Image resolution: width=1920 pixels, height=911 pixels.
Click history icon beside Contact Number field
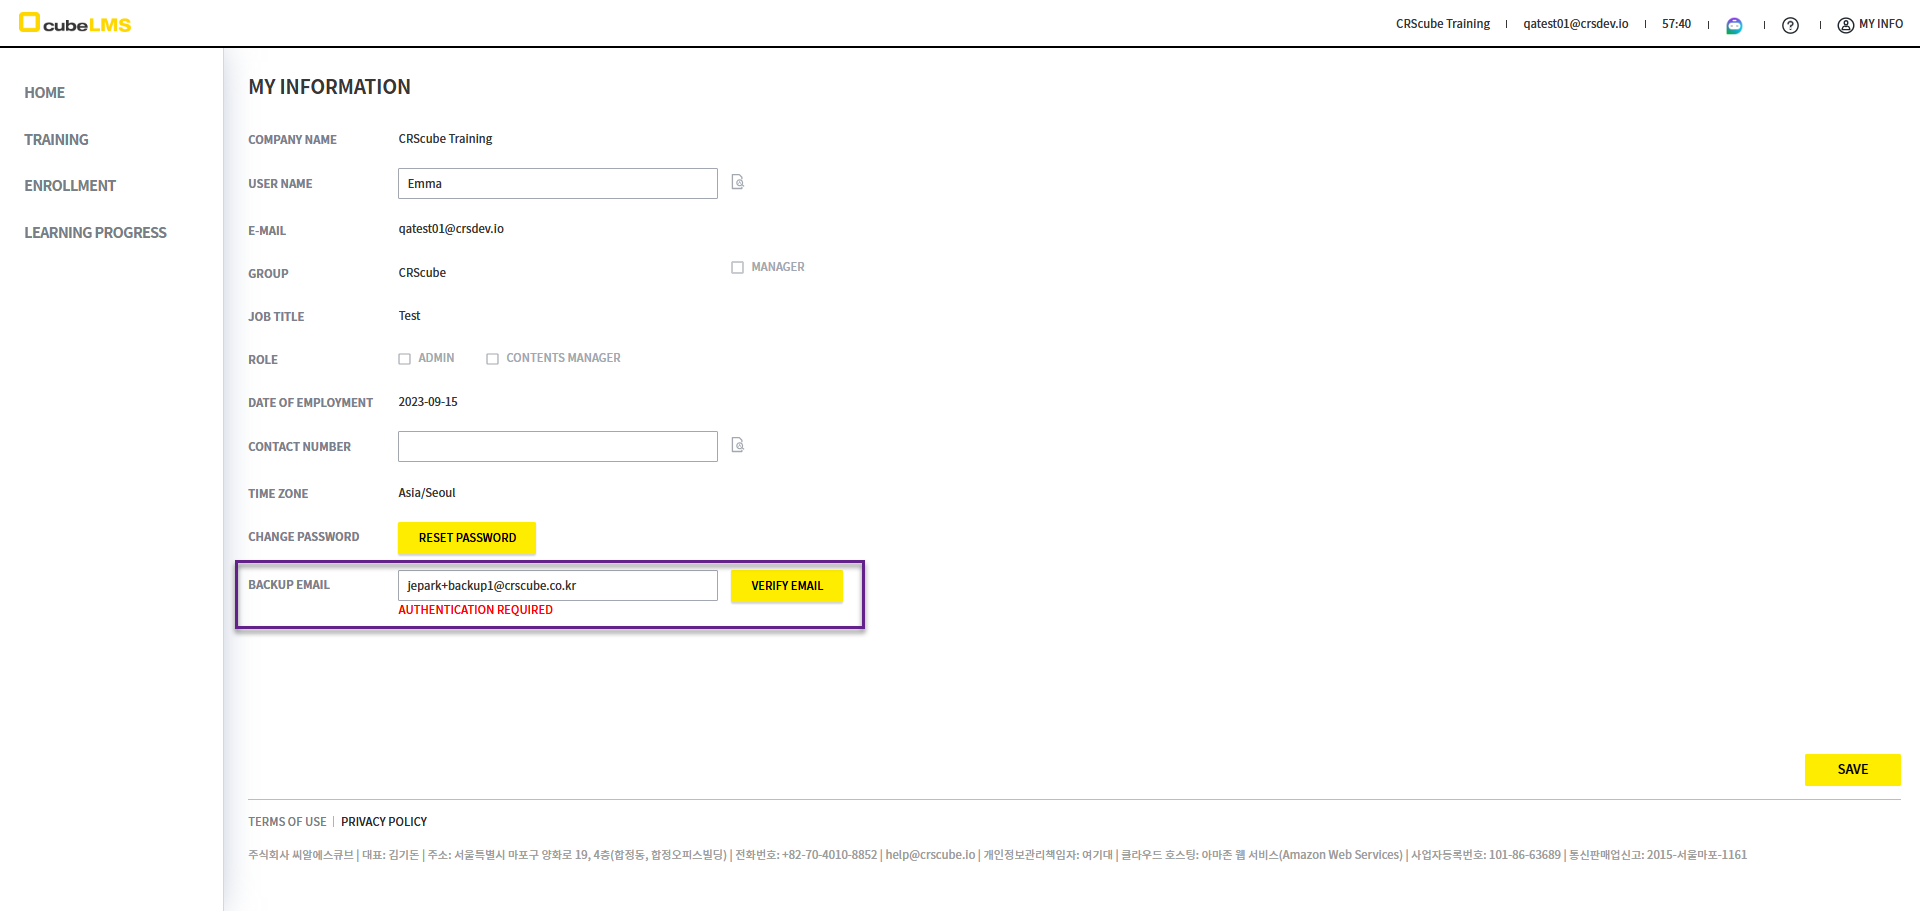737,445
